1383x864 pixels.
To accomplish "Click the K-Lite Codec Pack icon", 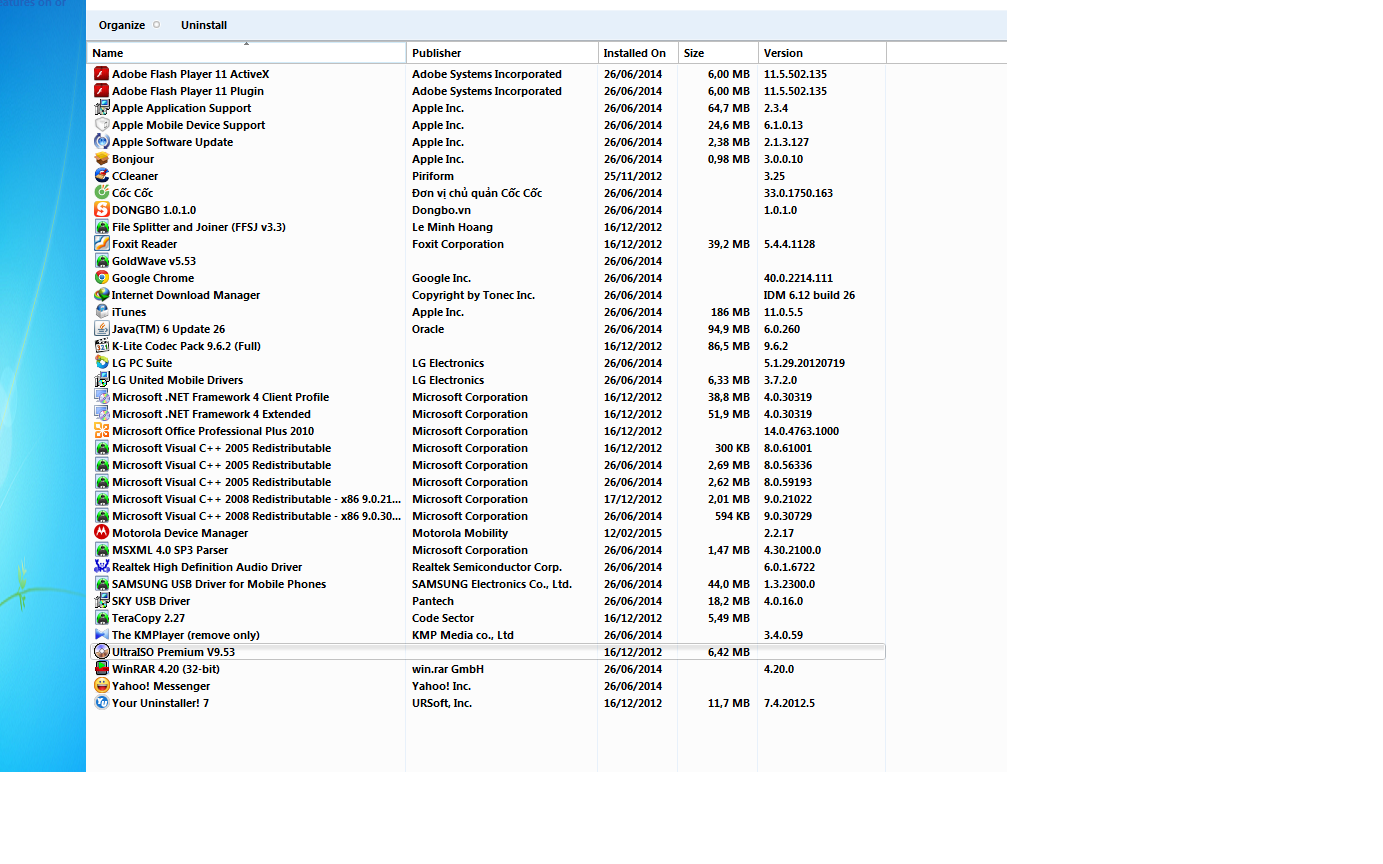I will pos(101,346).
